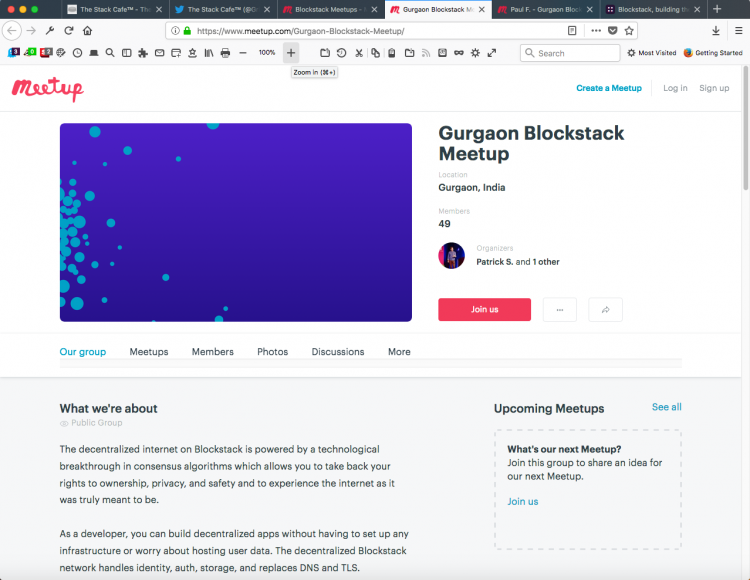The width and height of the screenshot is (750, 580).
Task: Click Join us link in Upcoming Meetups
Action: pos(523,502)
